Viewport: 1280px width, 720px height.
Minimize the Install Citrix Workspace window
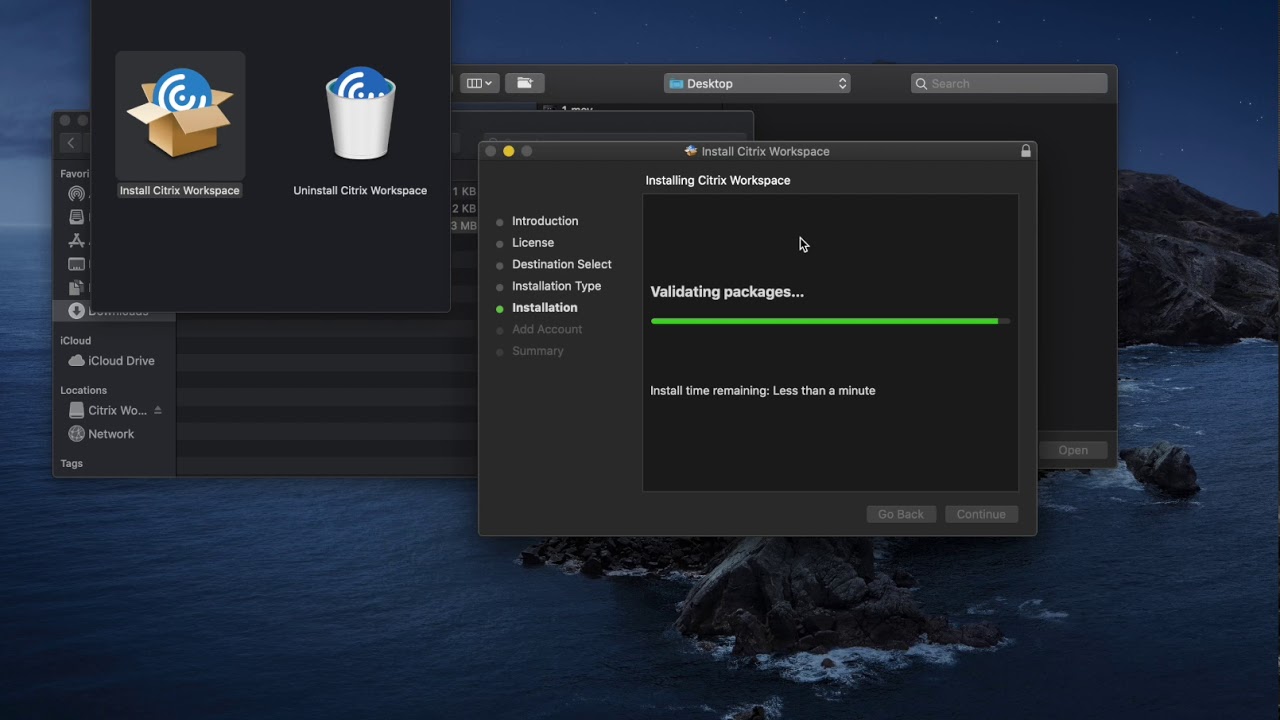508,151
